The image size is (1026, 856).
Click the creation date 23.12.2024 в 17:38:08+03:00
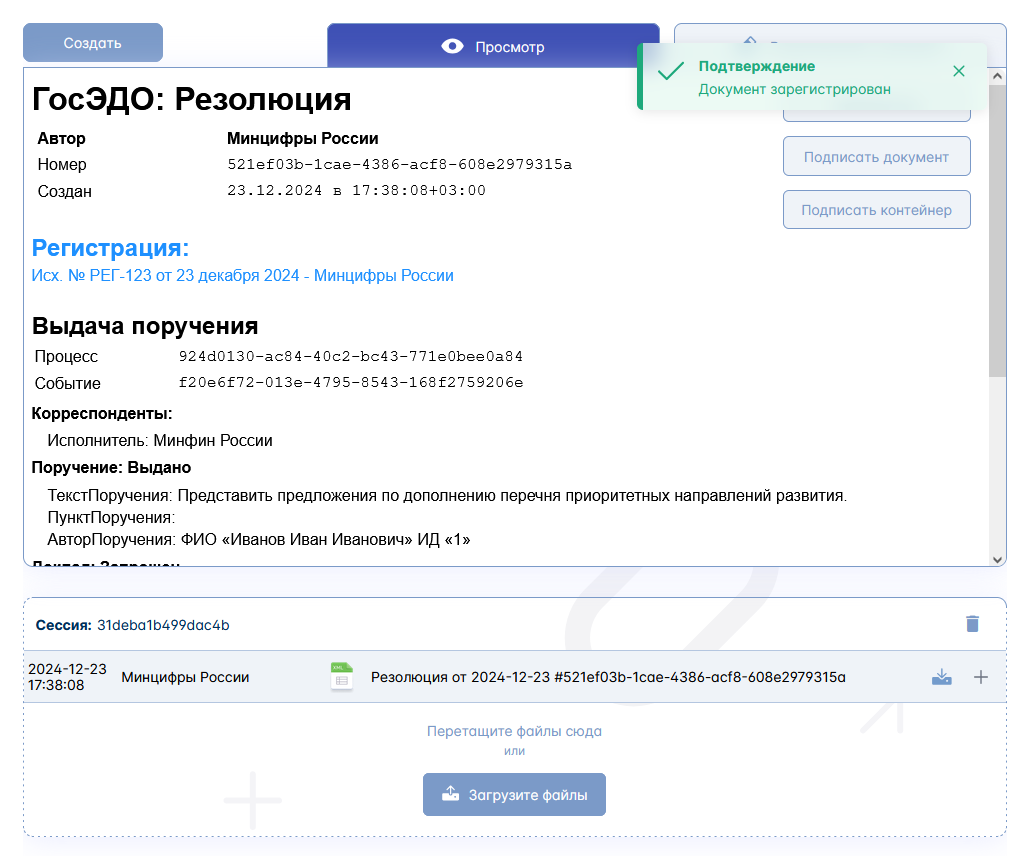click(x=357, y=190)
